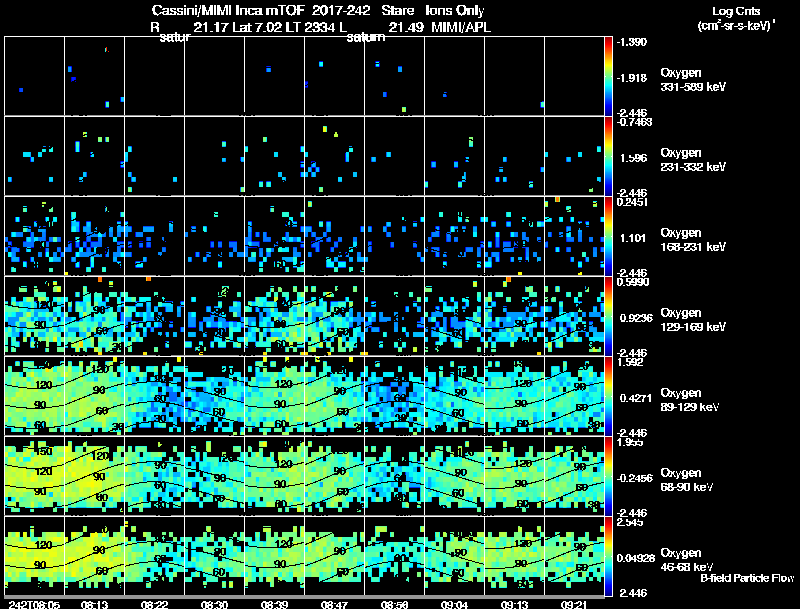Open first 46-68 keV panel at 08:05

click(x=34, y=556)
